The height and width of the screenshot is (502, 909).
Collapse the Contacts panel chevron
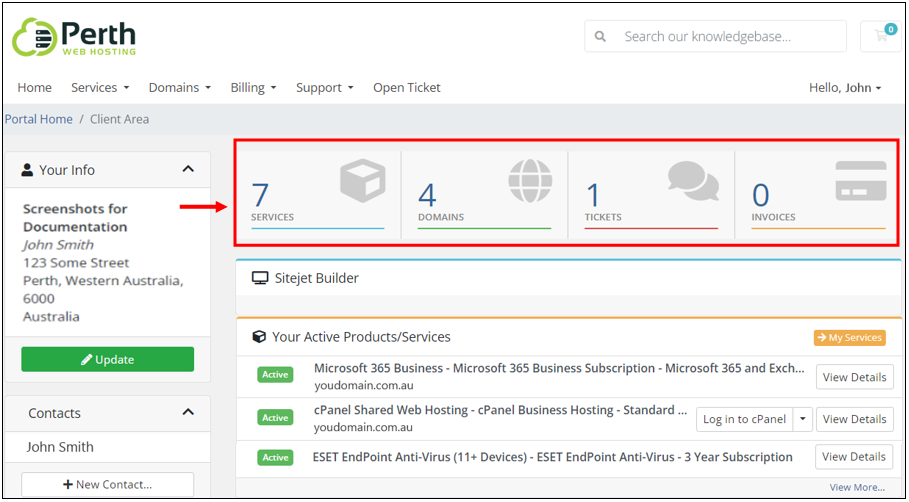coord(188,412)
